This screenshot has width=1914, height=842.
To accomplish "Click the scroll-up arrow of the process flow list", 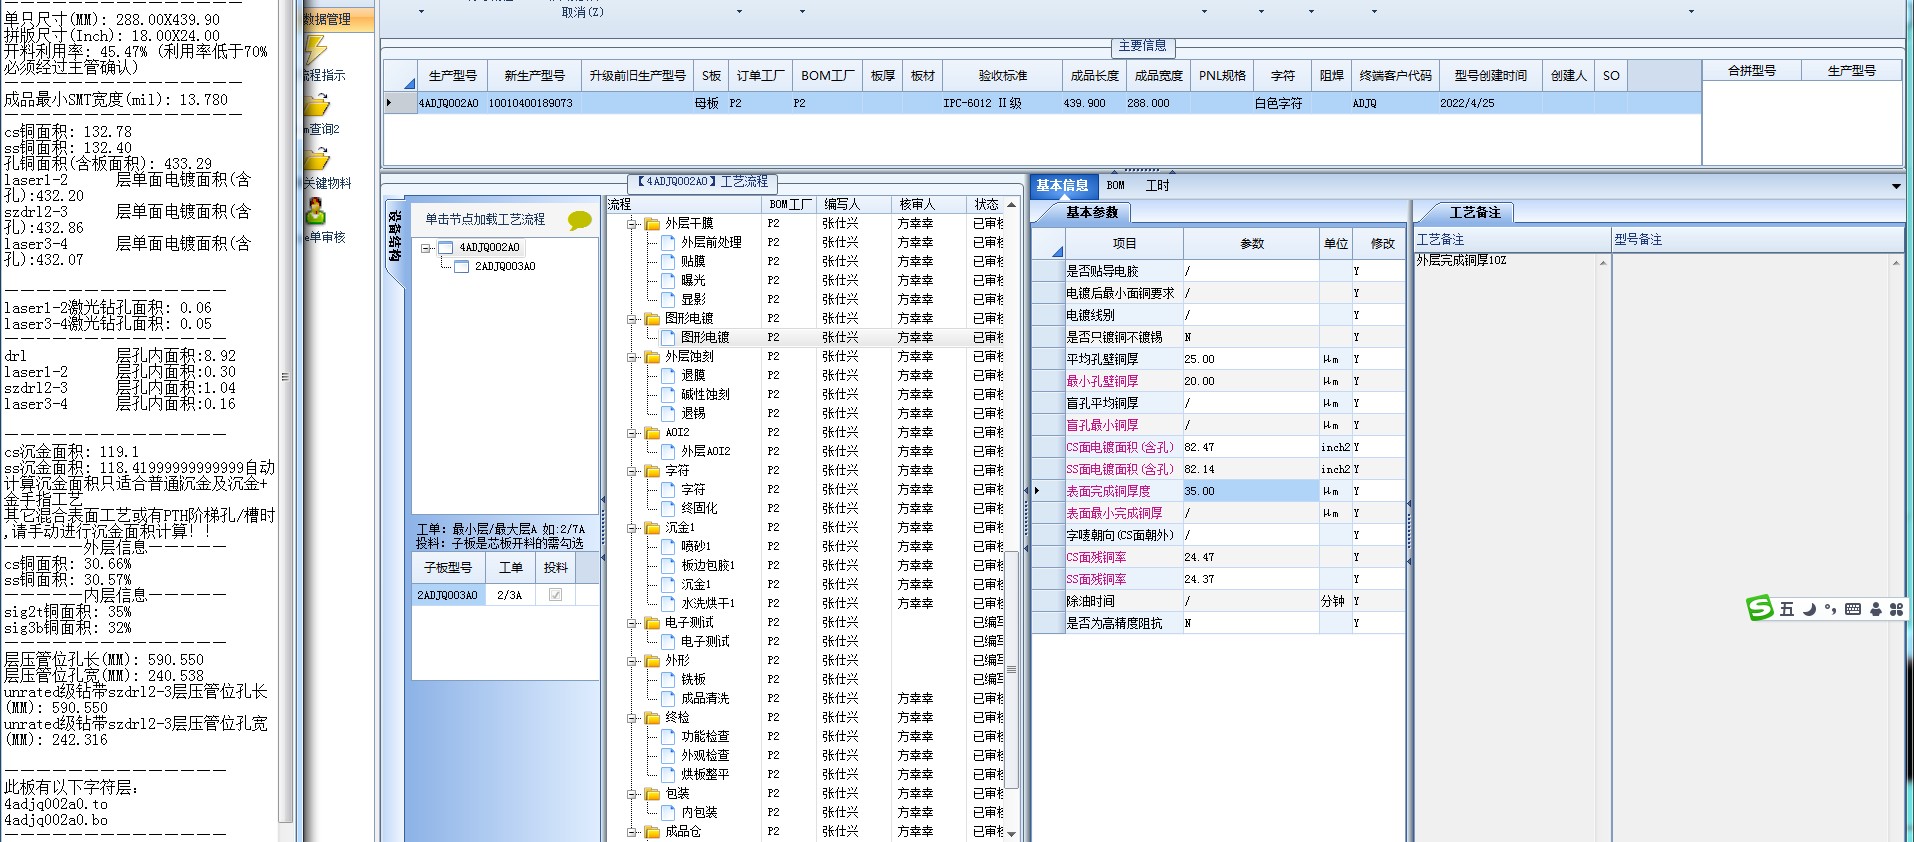I will 1012,205.
